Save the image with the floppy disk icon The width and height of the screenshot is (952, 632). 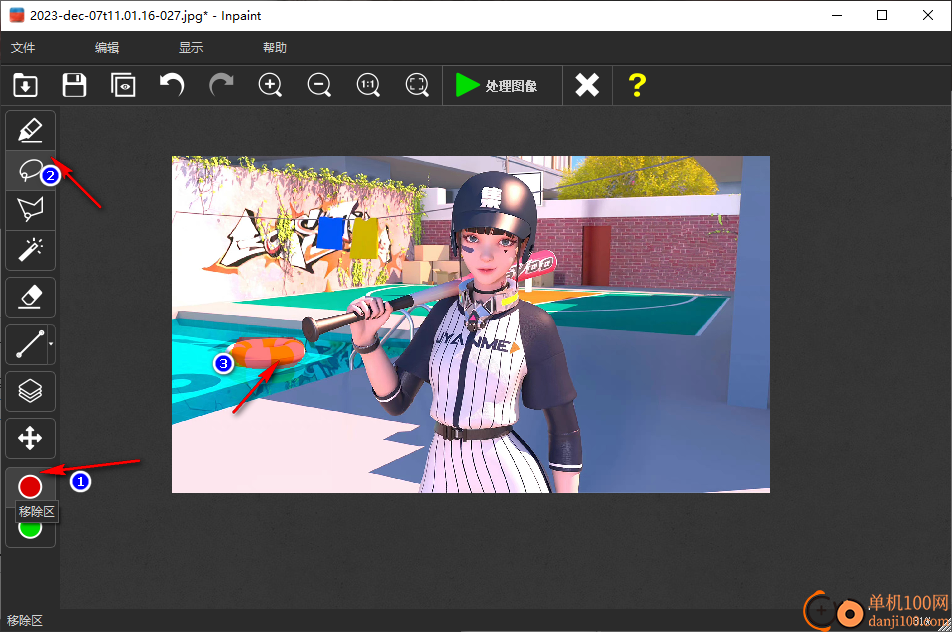pos(74,85)
